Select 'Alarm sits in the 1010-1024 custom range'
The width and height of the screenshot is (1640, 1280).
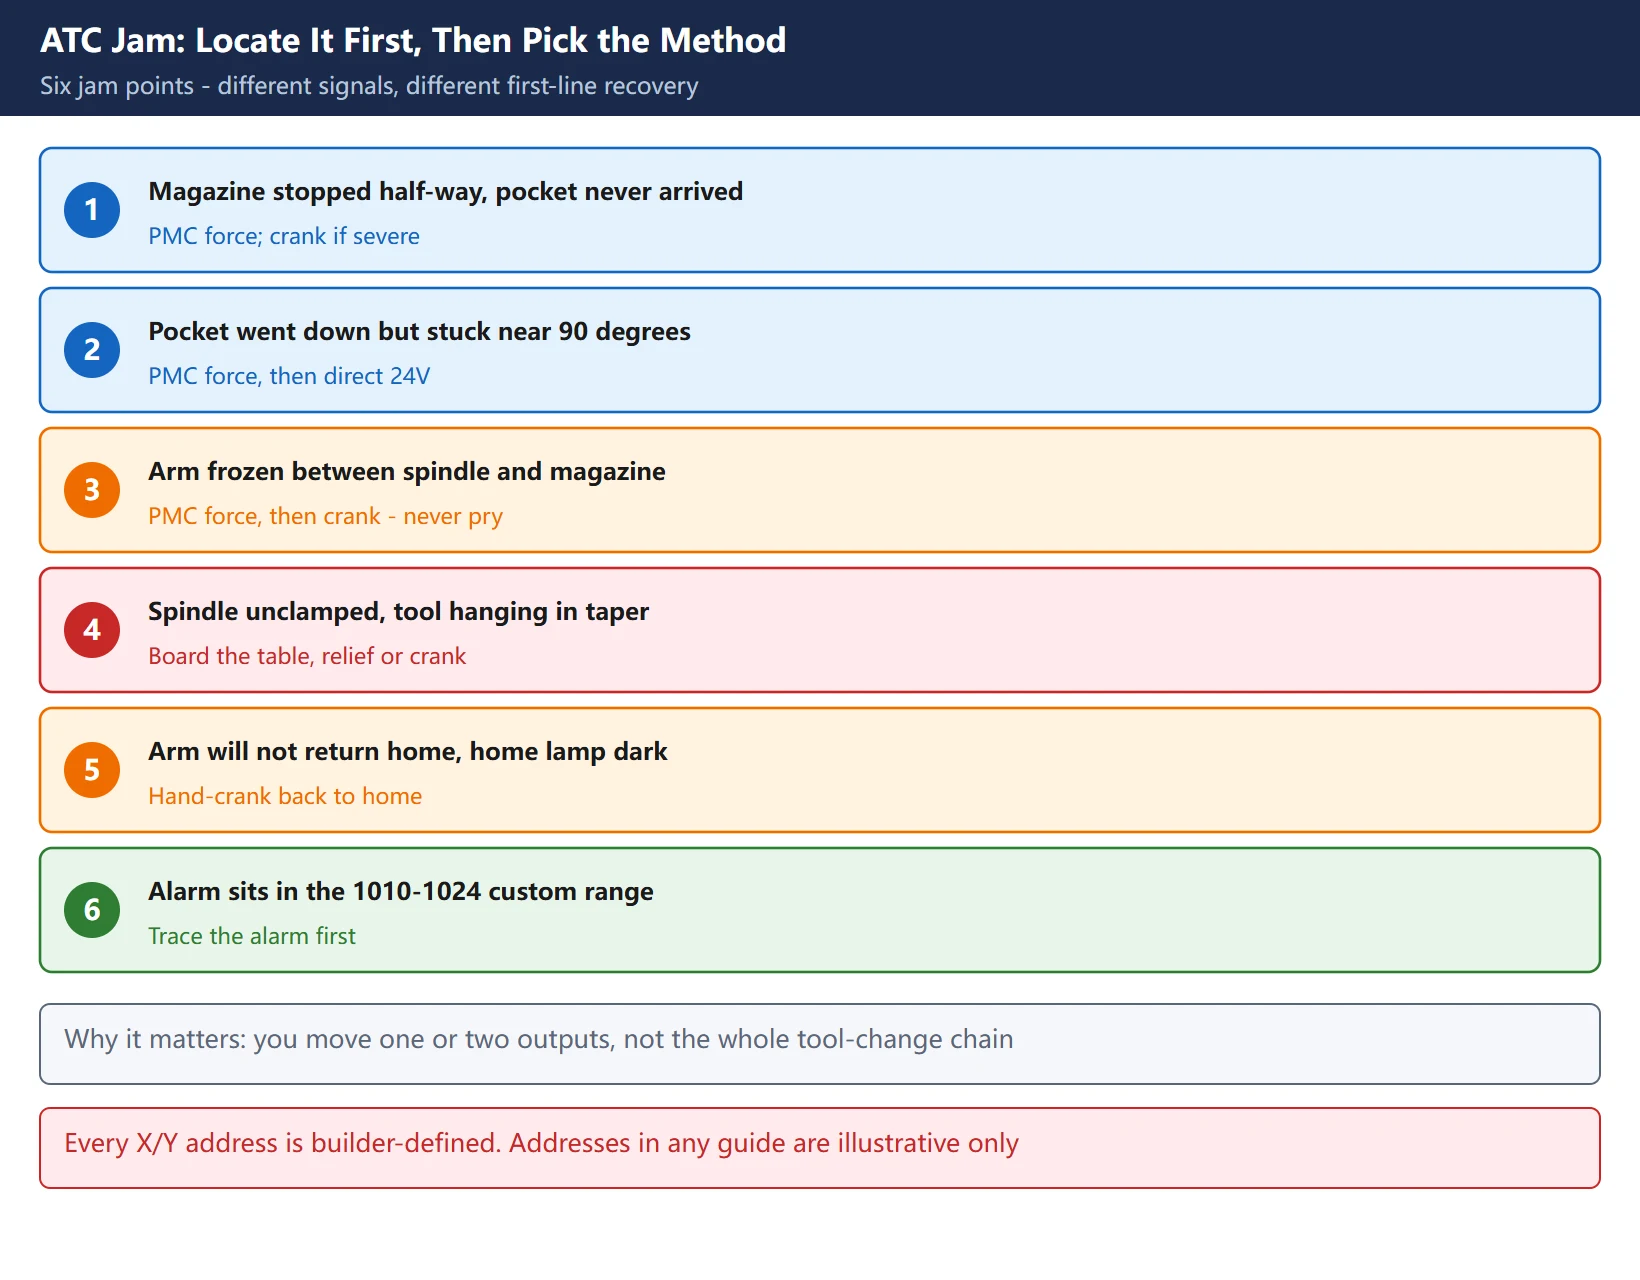[401, 891]
